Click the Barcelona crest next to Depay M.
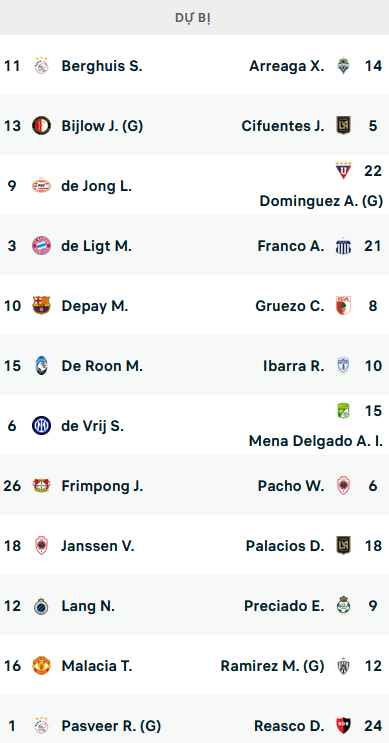389x743 pixels. point(41,306)
